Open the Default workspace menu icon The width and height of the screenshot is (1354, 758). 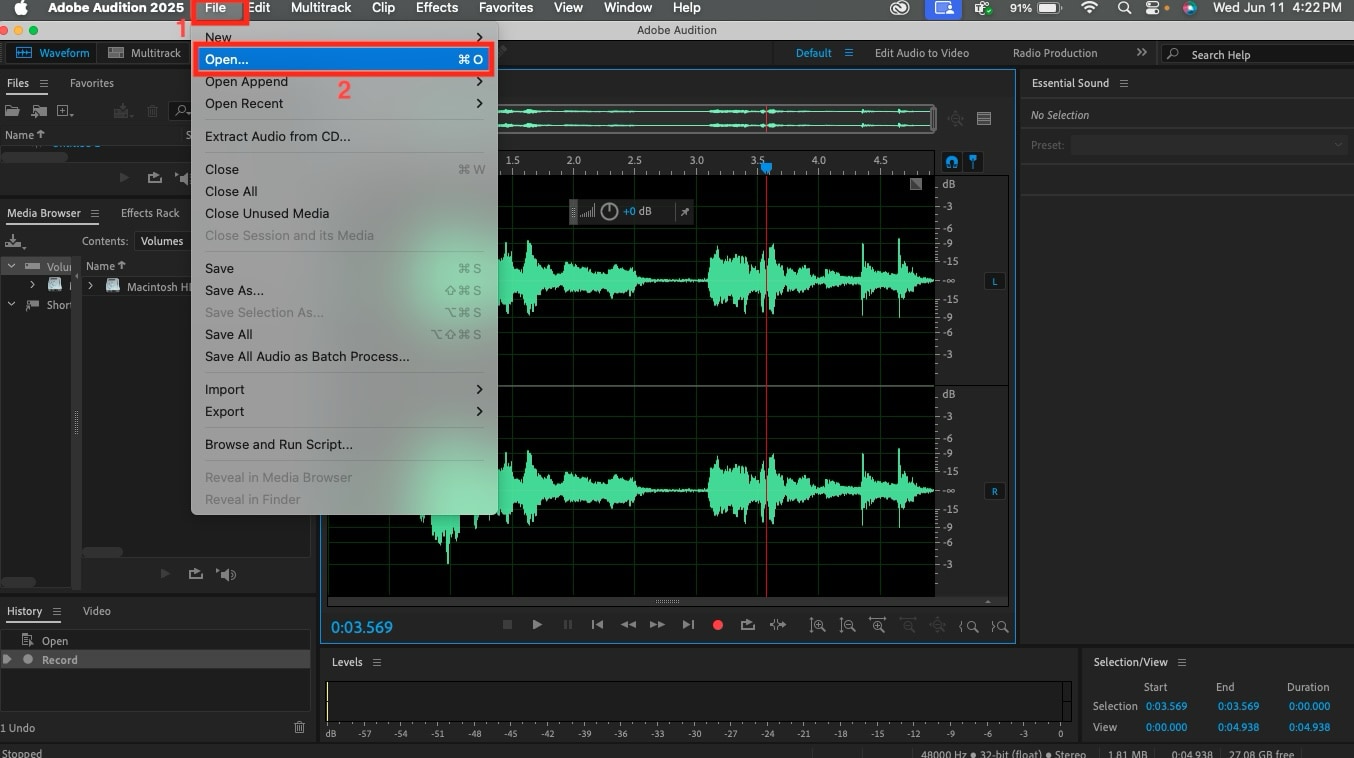[849, 53]
